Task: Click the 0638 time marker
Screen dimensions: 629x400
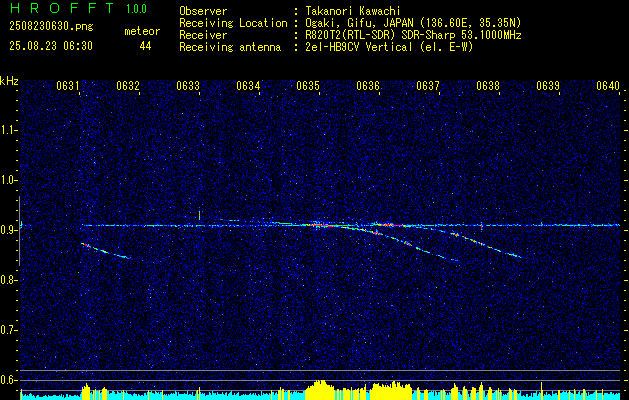Action: (488, 85)
